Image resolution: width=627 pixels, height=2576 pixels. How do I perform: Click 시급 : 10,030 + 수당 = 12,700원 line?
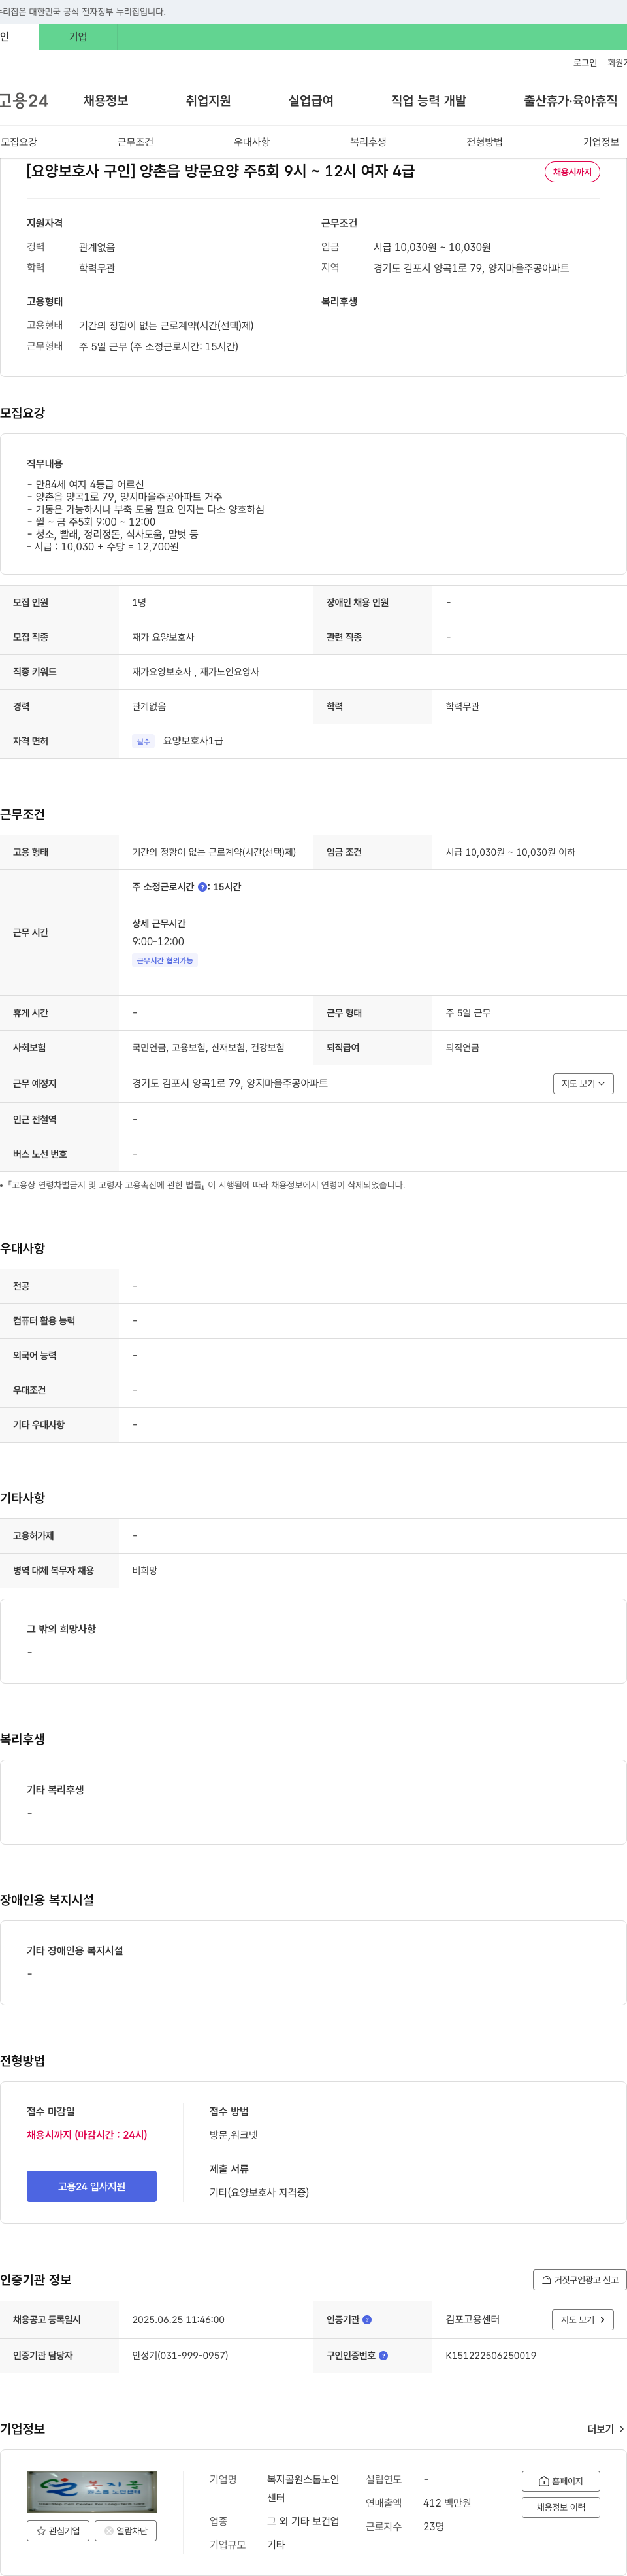(103, 547)
